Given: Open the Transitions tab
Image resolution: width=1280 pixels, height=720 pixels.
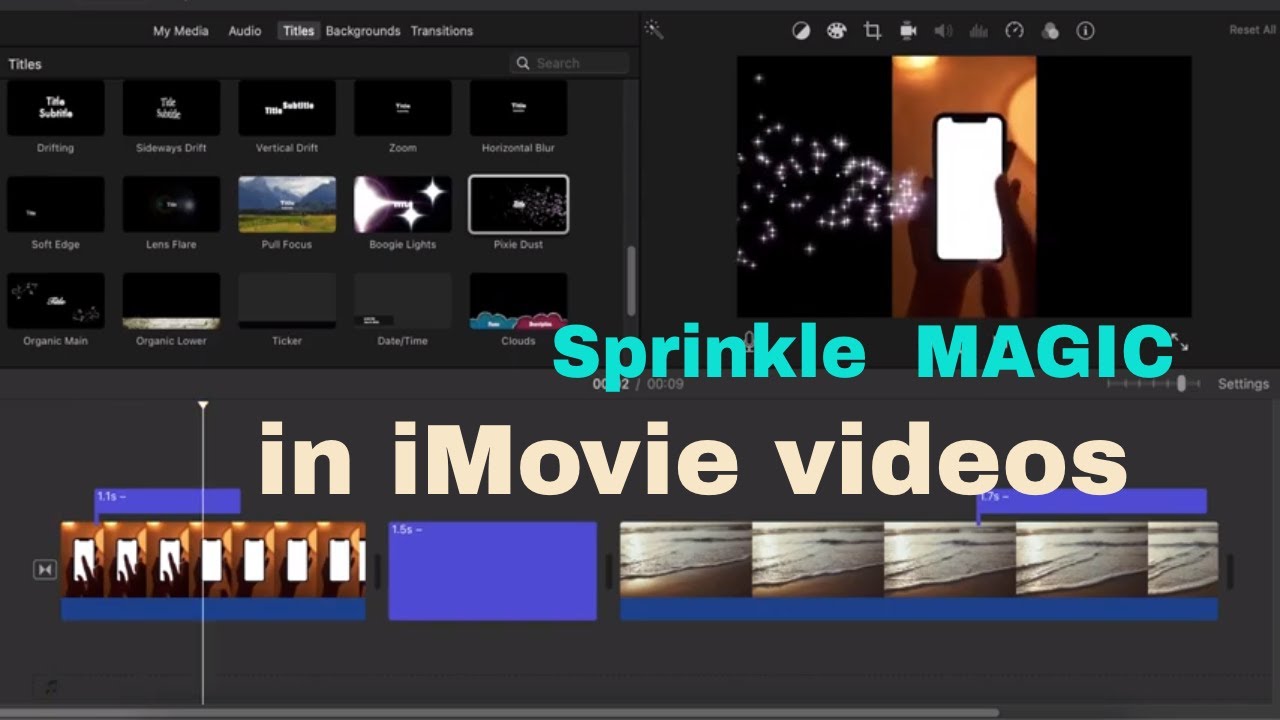Looking at the screenshot, I should 442,31.
